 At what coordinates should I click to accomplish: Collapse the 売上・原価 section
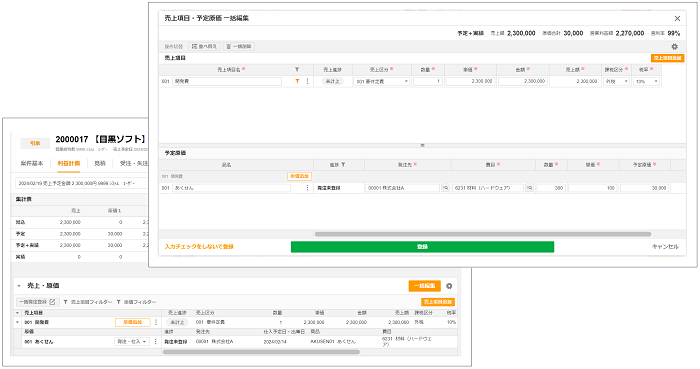19,286
